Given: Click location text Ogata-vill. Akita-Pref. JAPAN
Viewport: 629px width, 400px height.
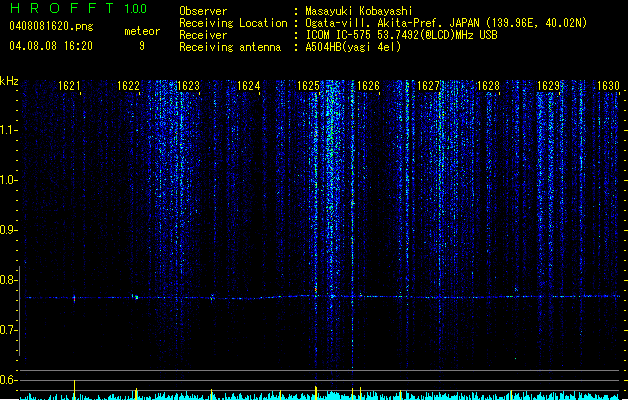Looking at the screenshot, I should point(392,23).
